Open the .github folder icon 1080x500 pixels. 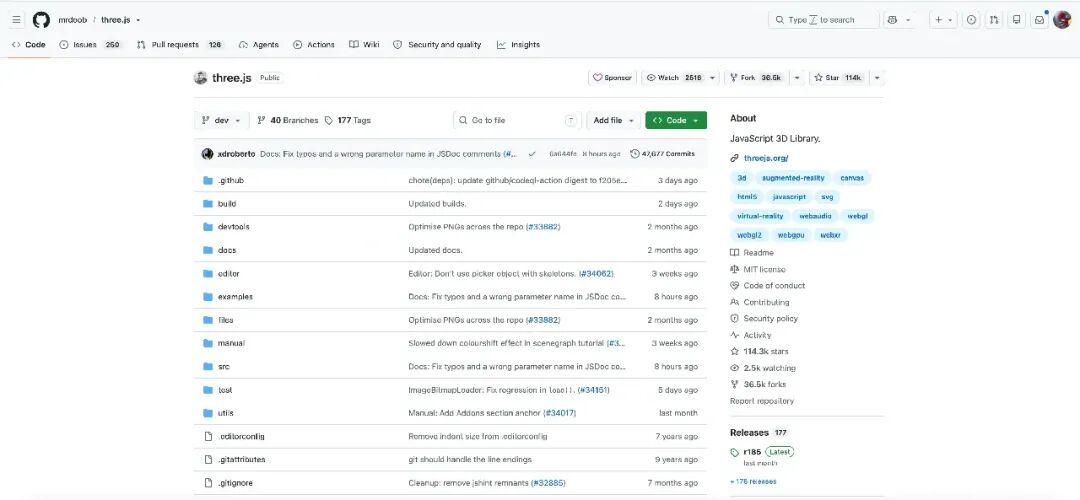click(x=208, y=180)
